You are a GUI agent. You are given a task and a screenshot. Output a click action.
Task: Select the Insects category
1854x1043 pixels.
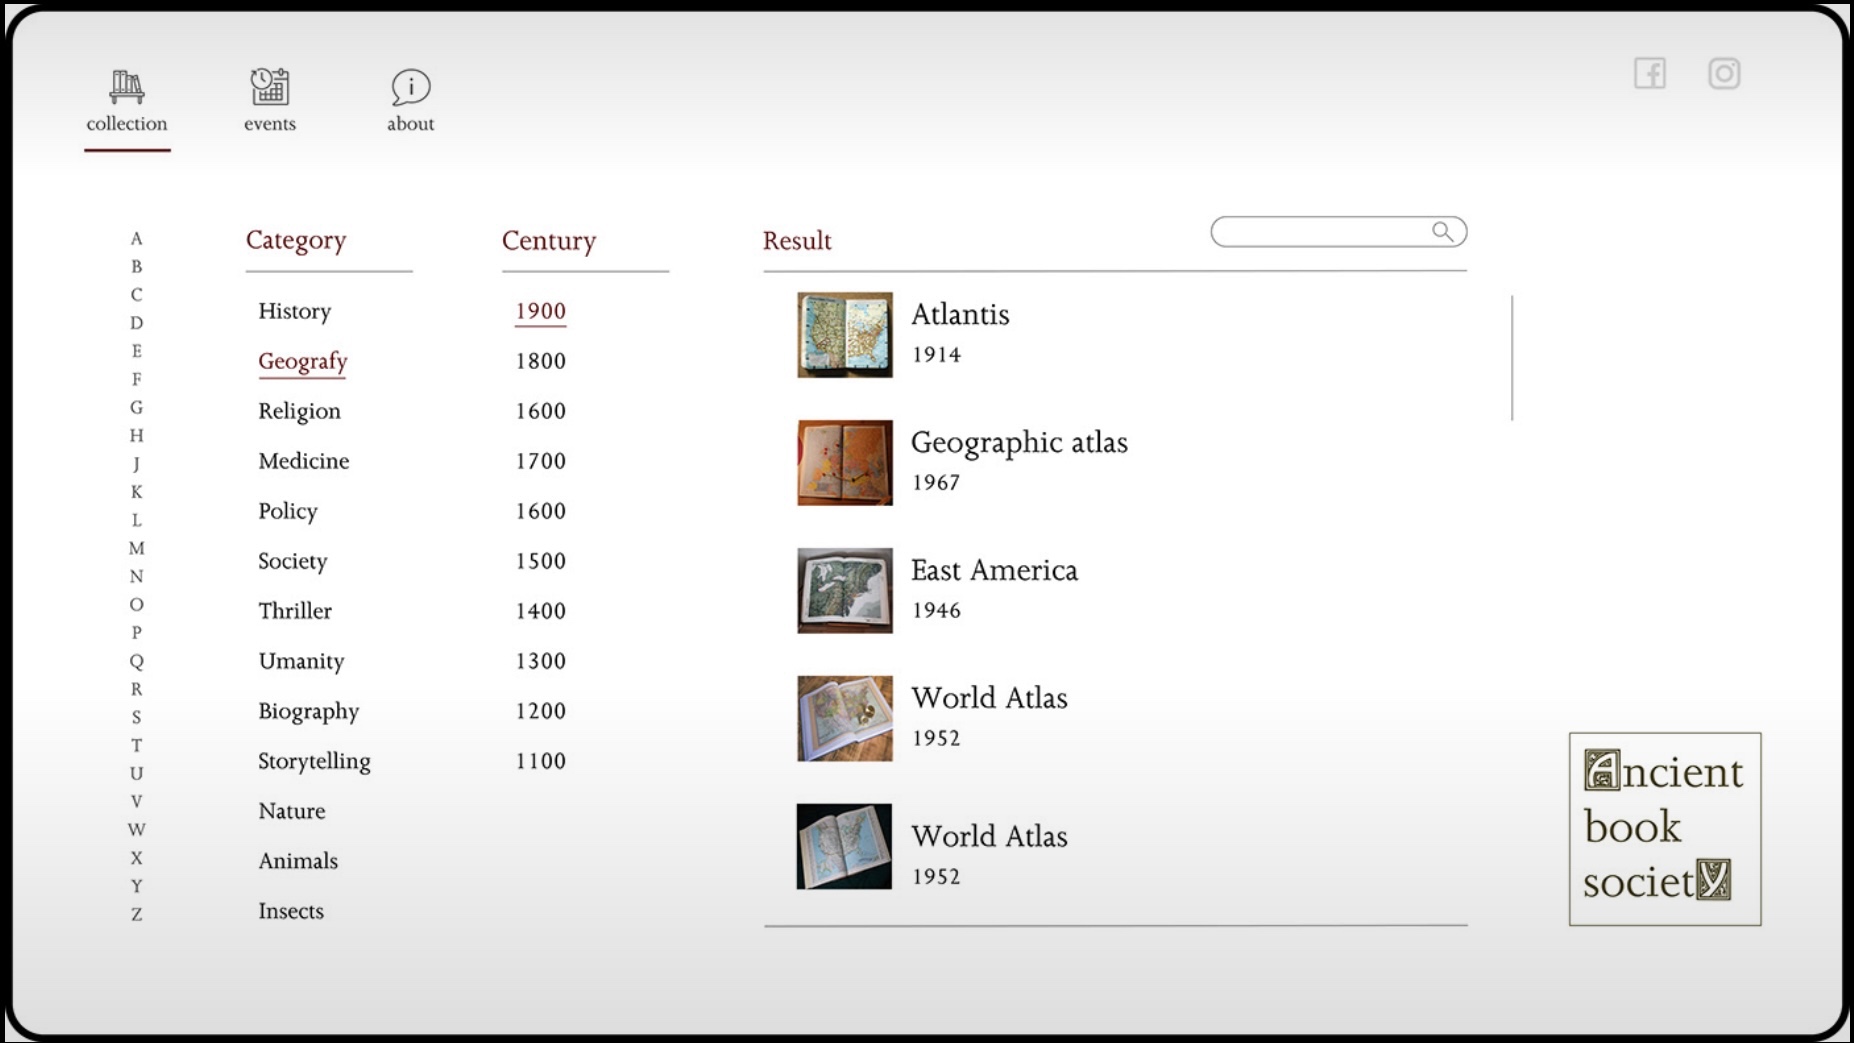tap(291, 911)
